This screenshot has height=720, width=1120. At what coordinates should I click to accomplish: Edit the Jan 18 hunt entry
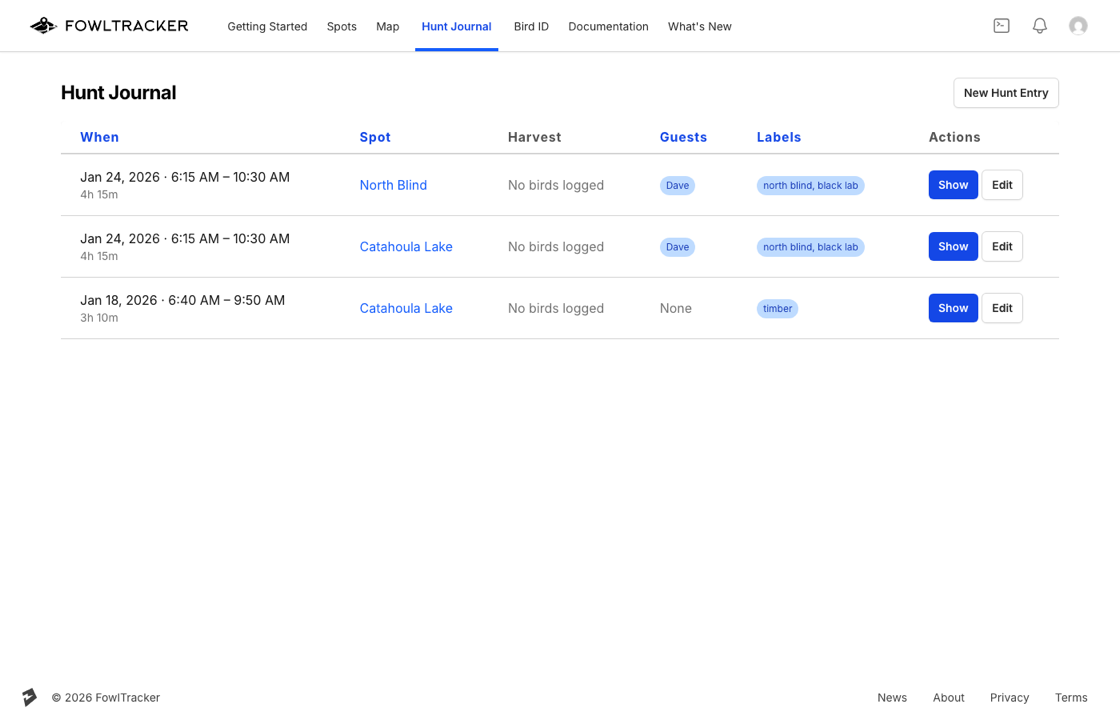[x=1001, y=308]
